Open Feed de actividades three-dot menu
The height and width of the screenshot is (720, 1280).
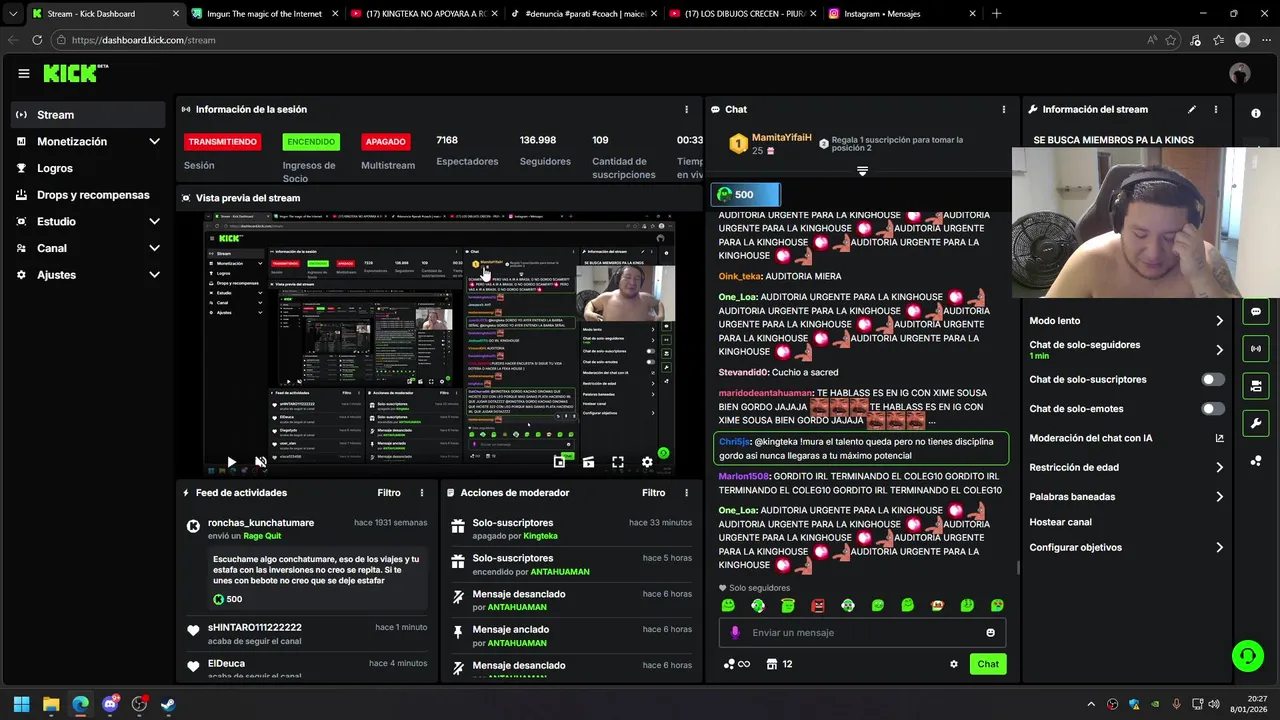pyautogui.click(x=422, y=493)
